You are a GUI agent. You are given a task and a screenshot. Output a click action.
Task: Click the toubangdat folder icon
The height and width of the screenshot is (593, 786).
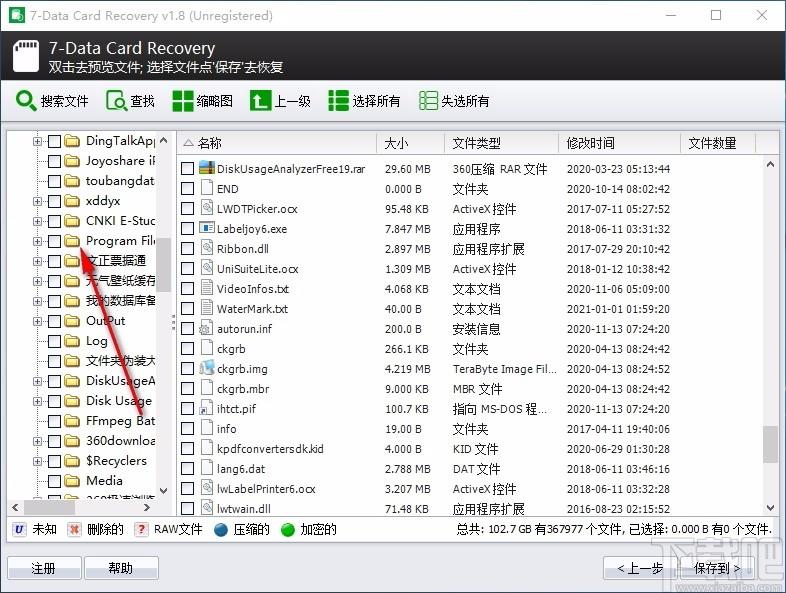click(72, 181)
